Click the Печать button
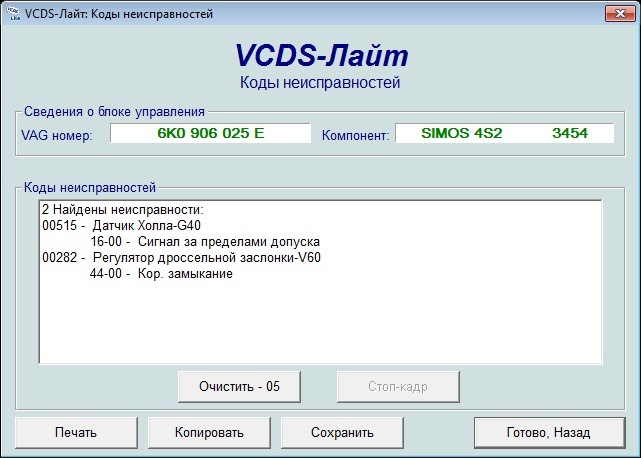 pyautogui.click(x=76, y=433)
